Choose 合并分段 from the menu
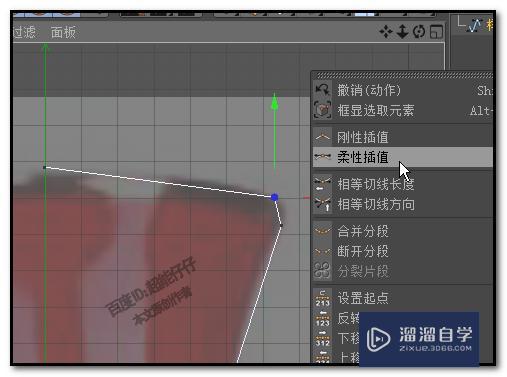The height and width of the screenshot is (377, 507). 402,231
